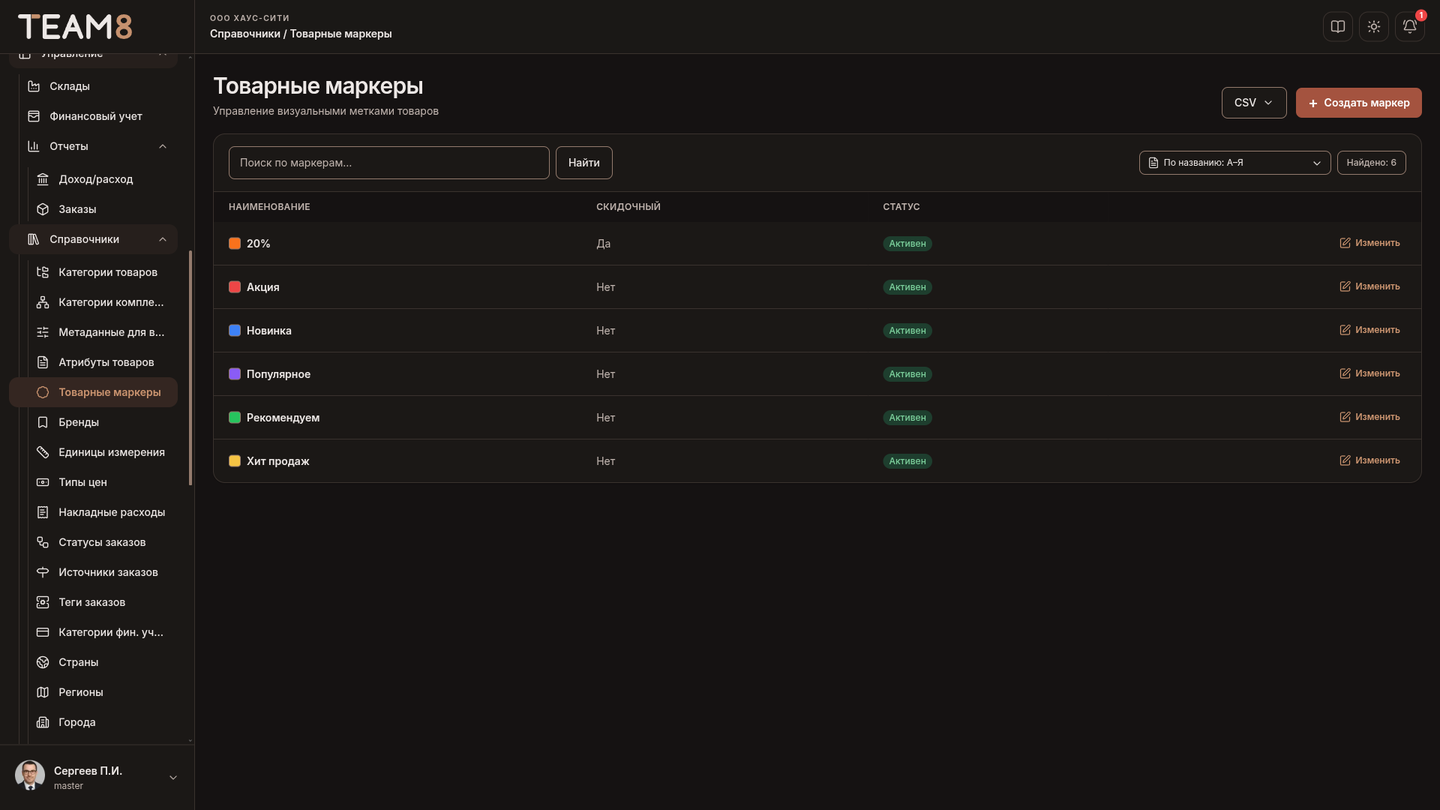Click the Единицы измерения ruler icon

coord(43,452)
